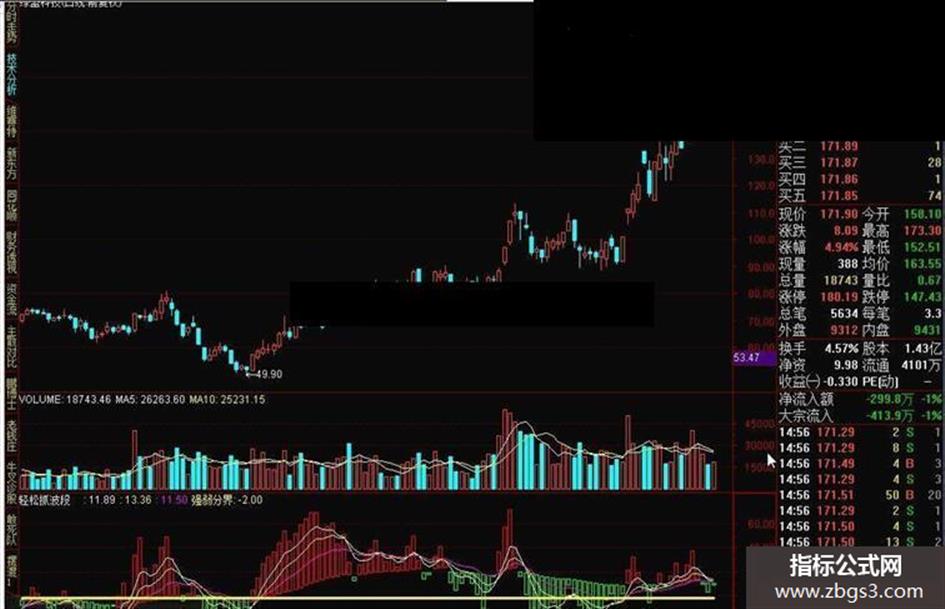Click the 现价 171.90 value
This screenshot has height=609, width=945.
coord(837,214)
